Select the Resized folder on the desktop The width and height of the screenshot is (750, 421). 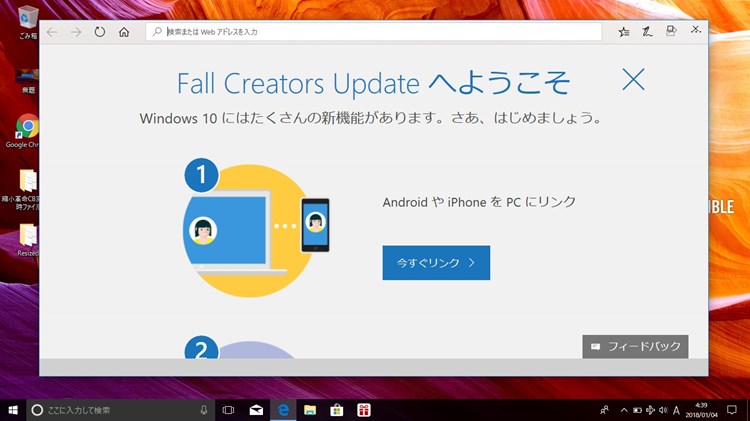pyautogui.click(x=28, y=240)
